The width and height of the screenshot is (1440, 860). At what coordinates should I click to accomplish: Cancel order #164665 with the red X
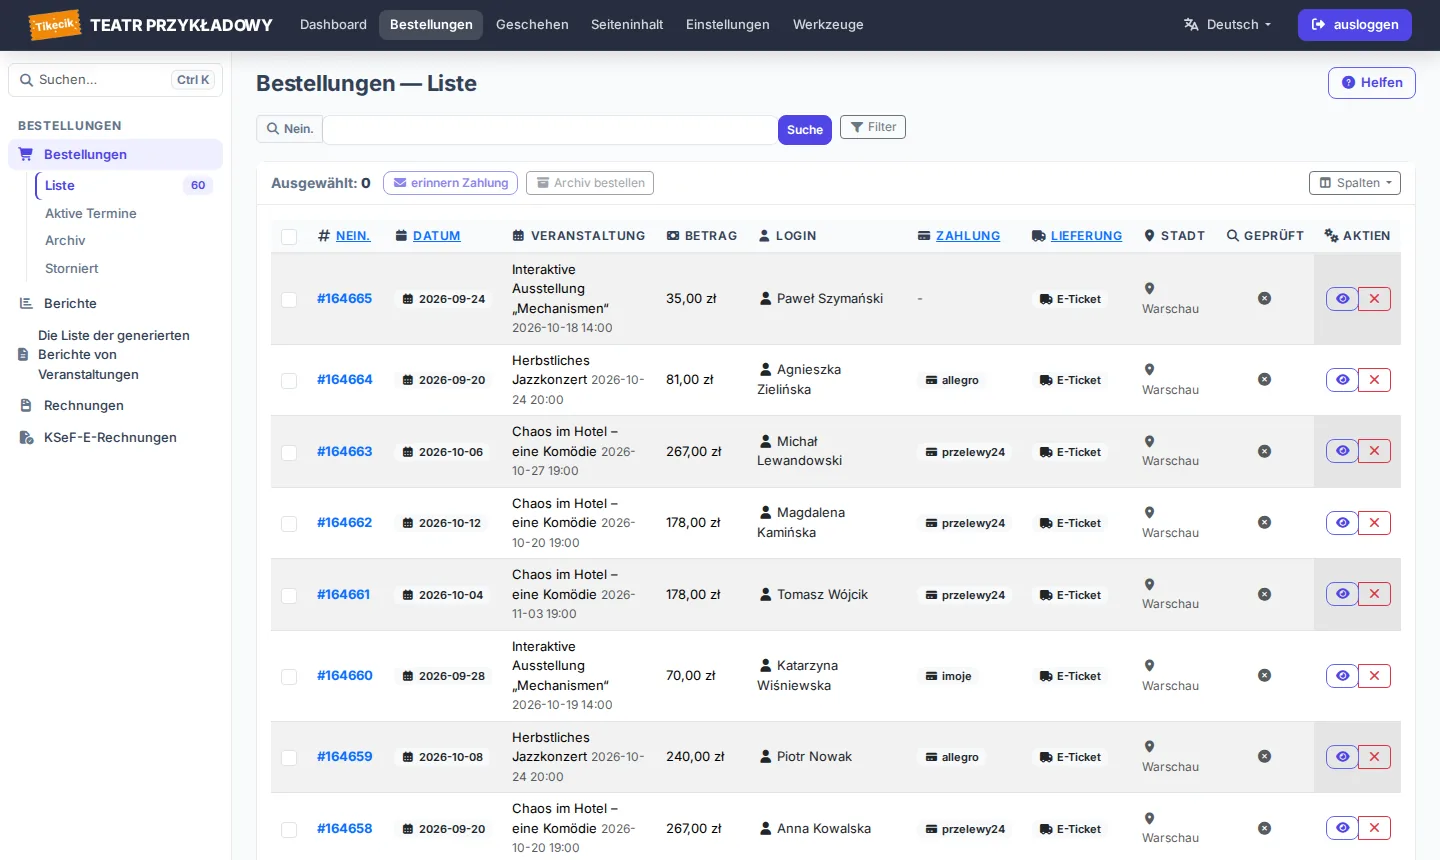1374,299
